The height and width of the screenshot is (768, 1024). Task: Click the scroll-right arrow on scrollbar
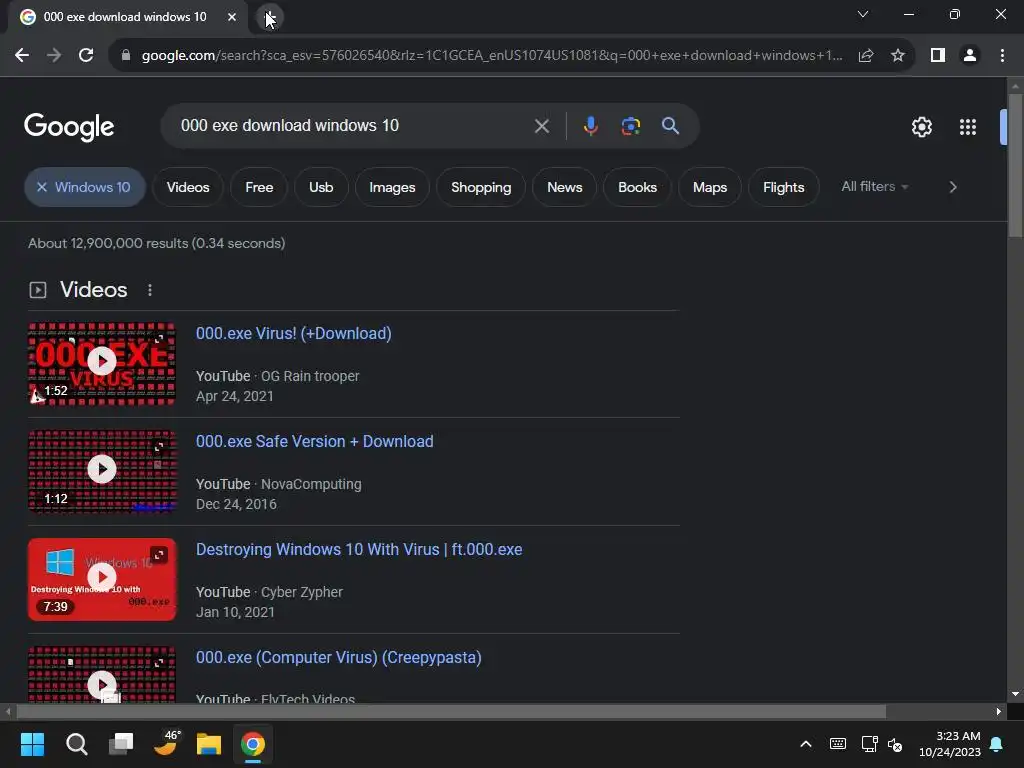point(999,711)
